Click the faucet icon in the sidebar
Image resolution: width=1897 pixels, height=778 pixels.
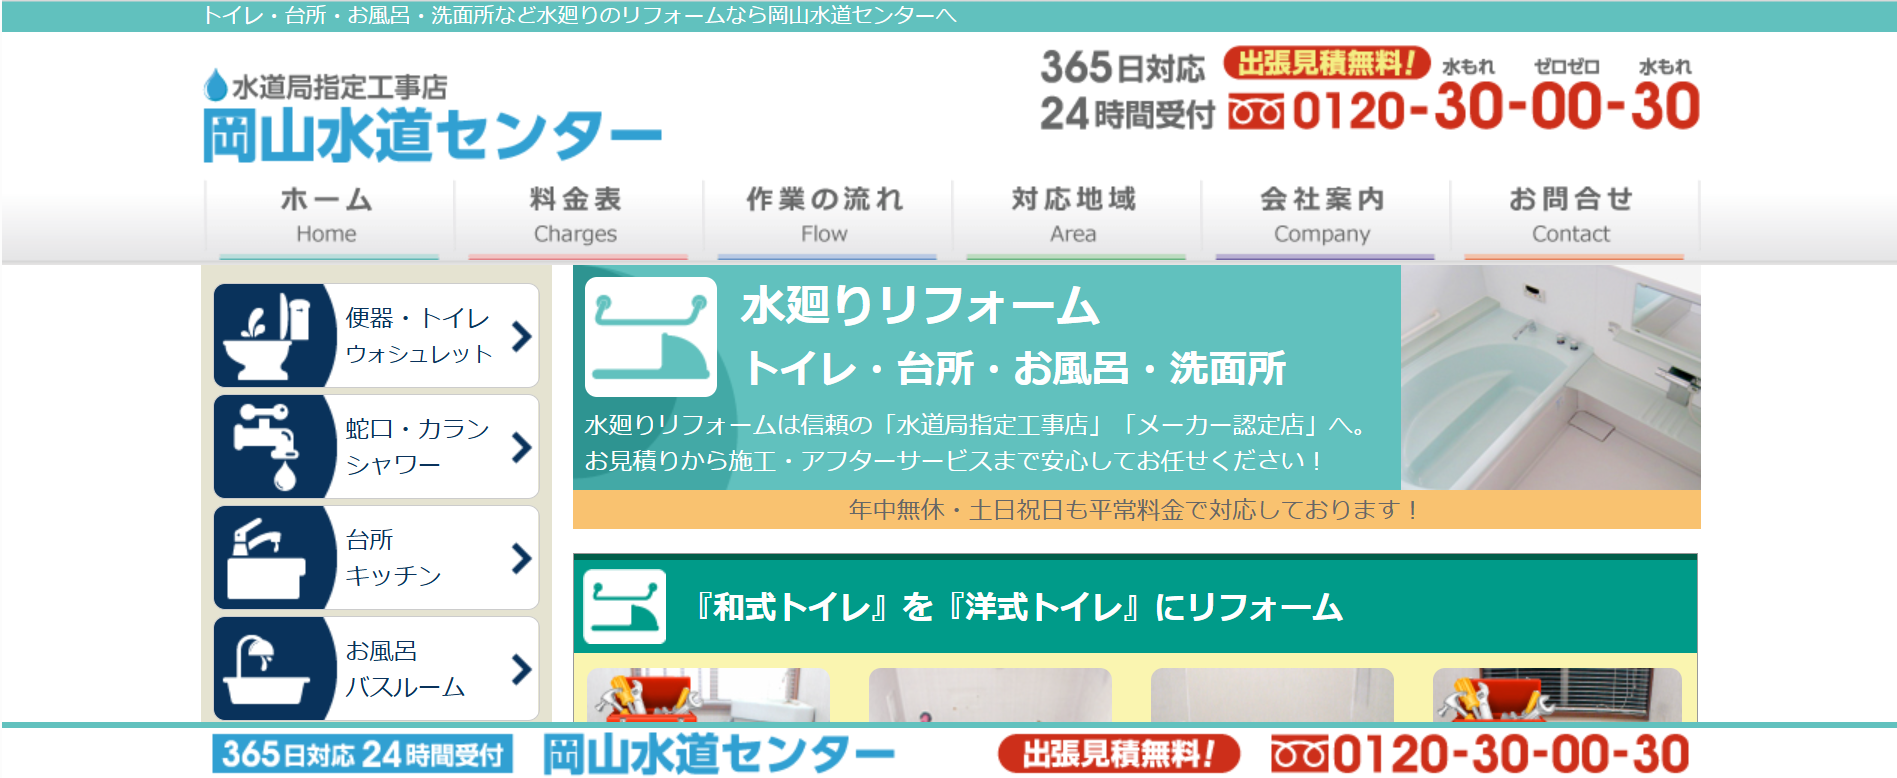pos(266,447)
